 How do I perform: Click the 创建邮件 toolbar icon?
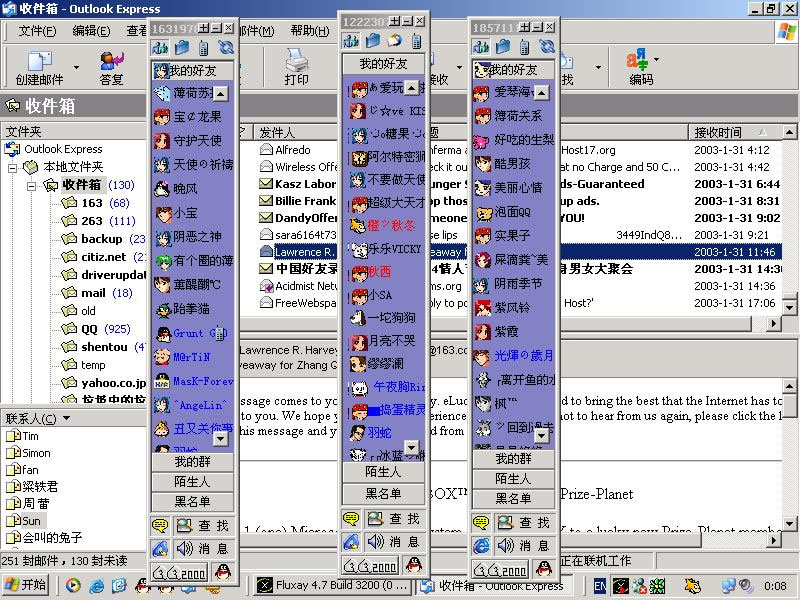pos(39,61)
